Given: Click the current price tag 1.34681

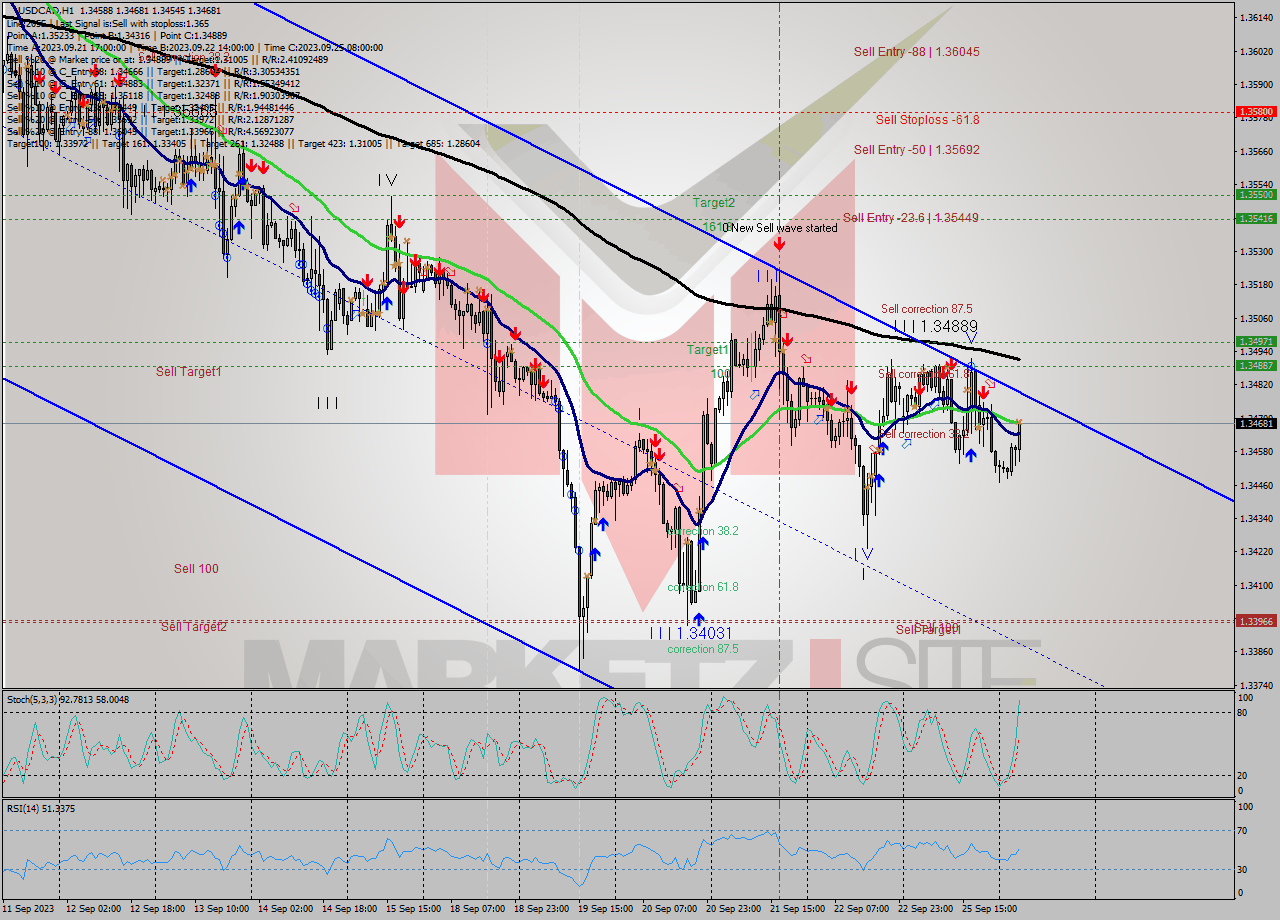Looking at the screenshot, I should tap(1255, 424).
